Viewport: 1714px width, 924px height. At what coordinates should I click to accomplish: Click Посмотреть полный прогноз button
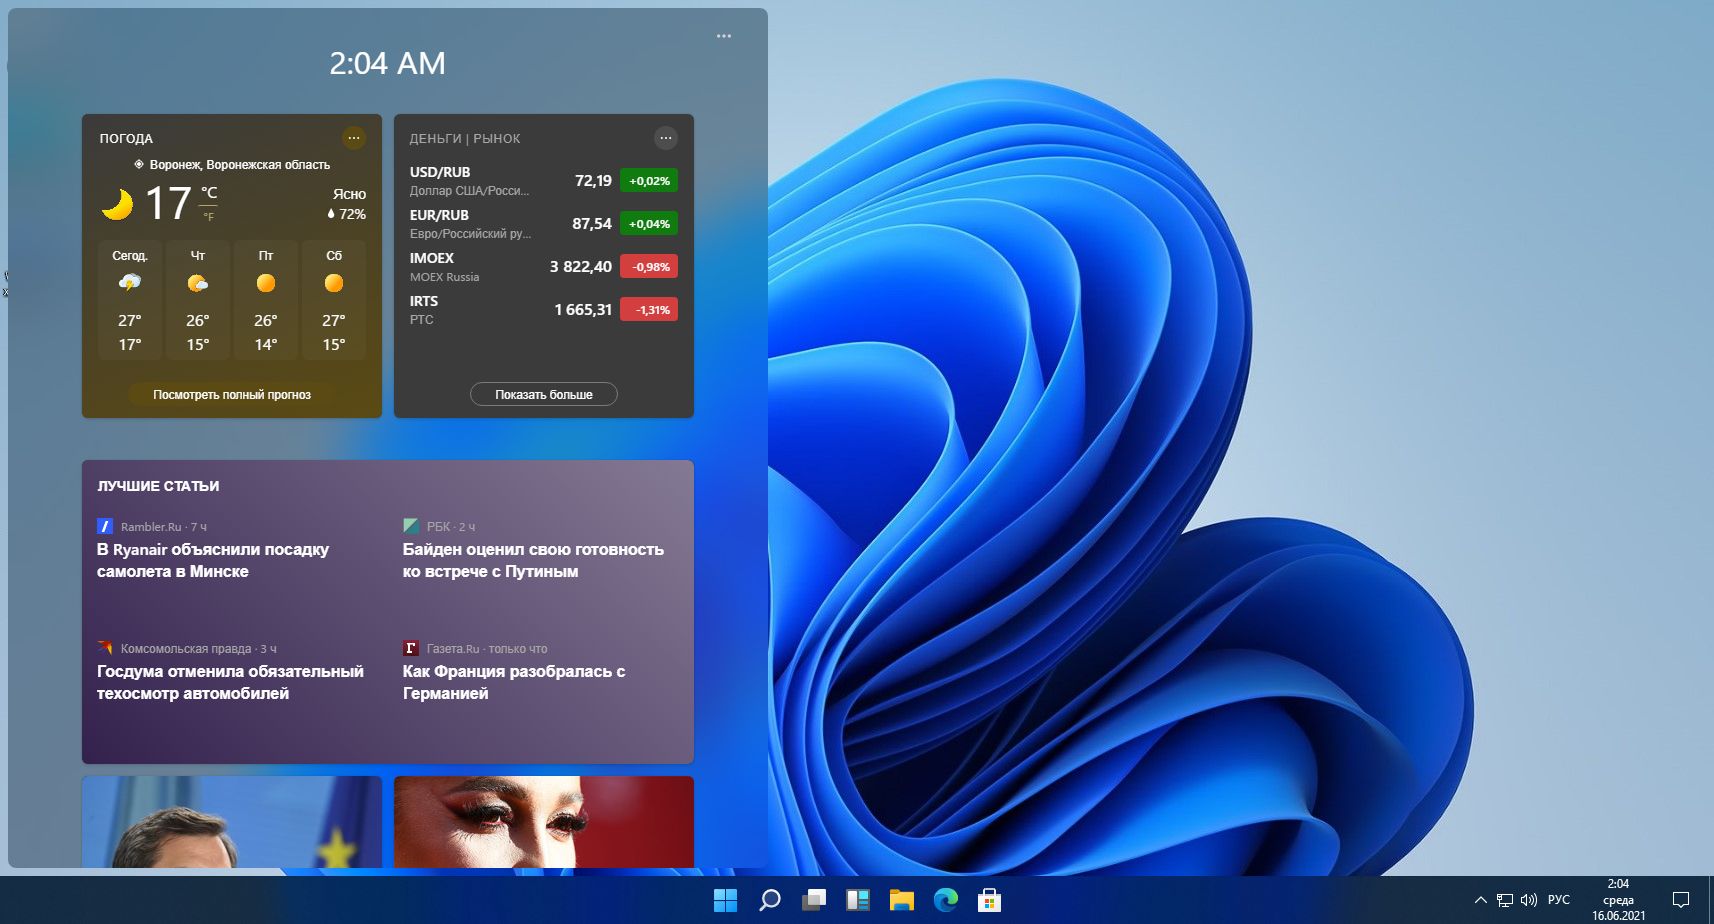click(232, 395)
